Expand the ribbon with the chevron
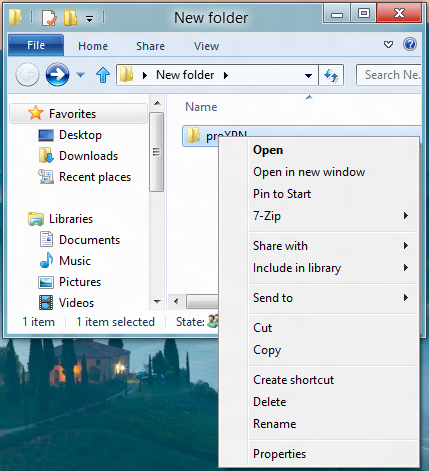 pos(388,44)
